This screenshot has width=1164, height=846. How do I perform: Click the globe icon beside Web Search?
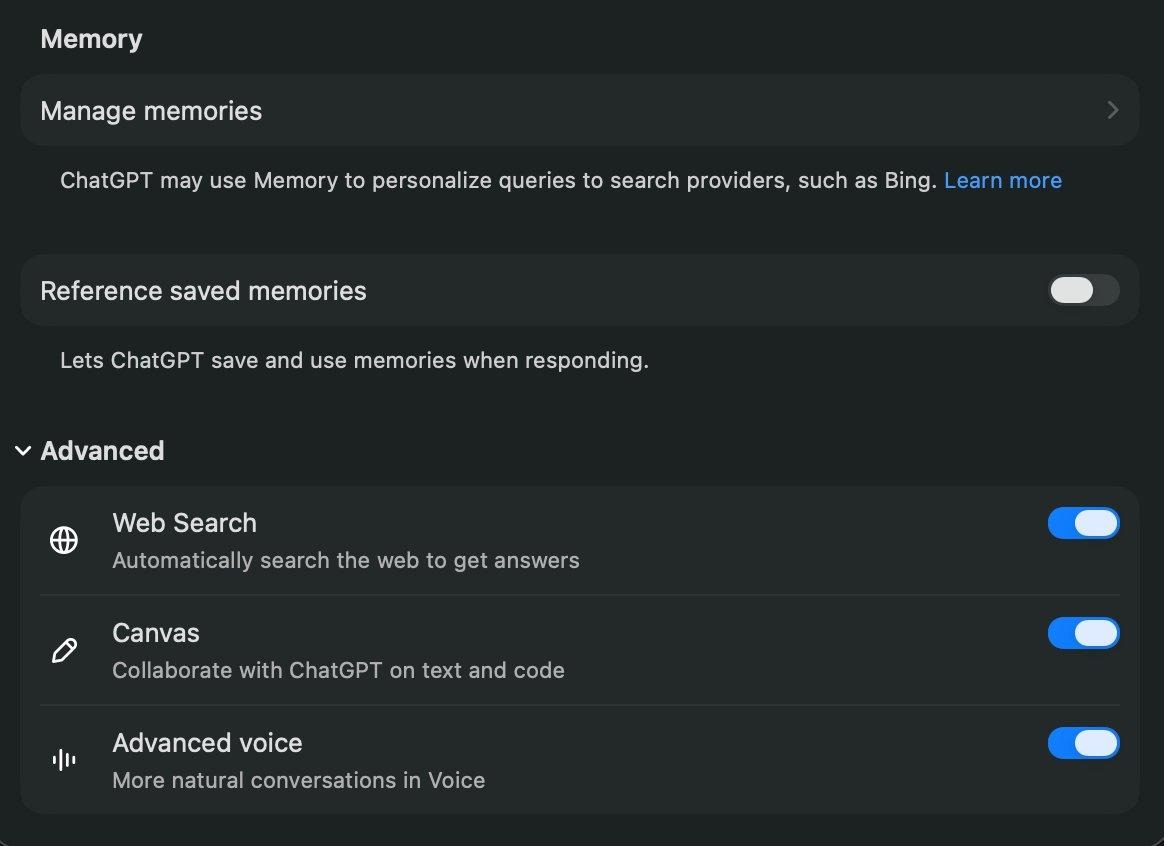point(64,540)
